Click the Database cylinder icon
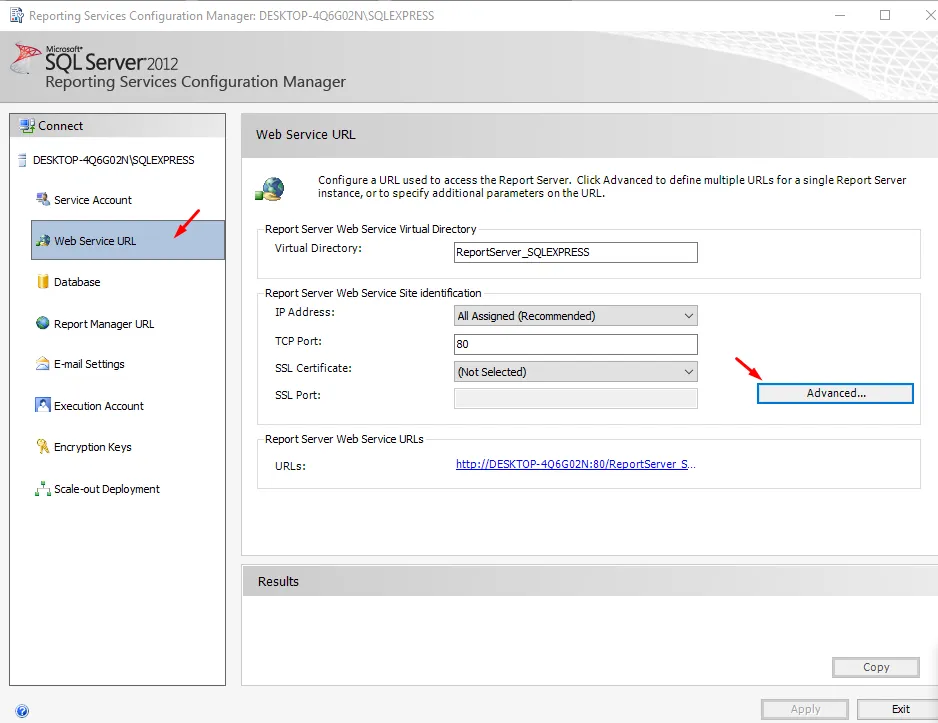938x723 pixels. 42,281
